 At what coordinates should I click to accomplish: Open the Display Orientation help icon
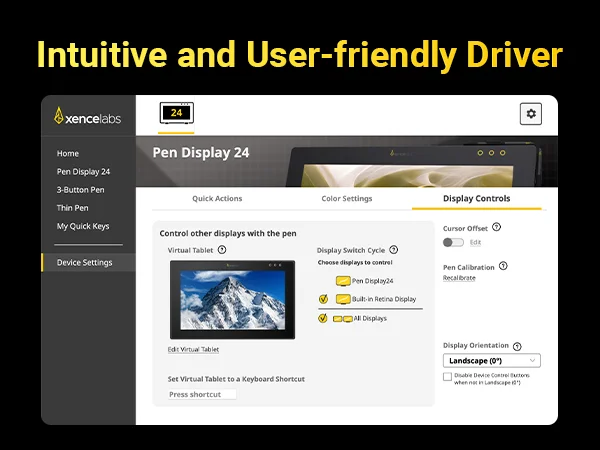point(517,346)
